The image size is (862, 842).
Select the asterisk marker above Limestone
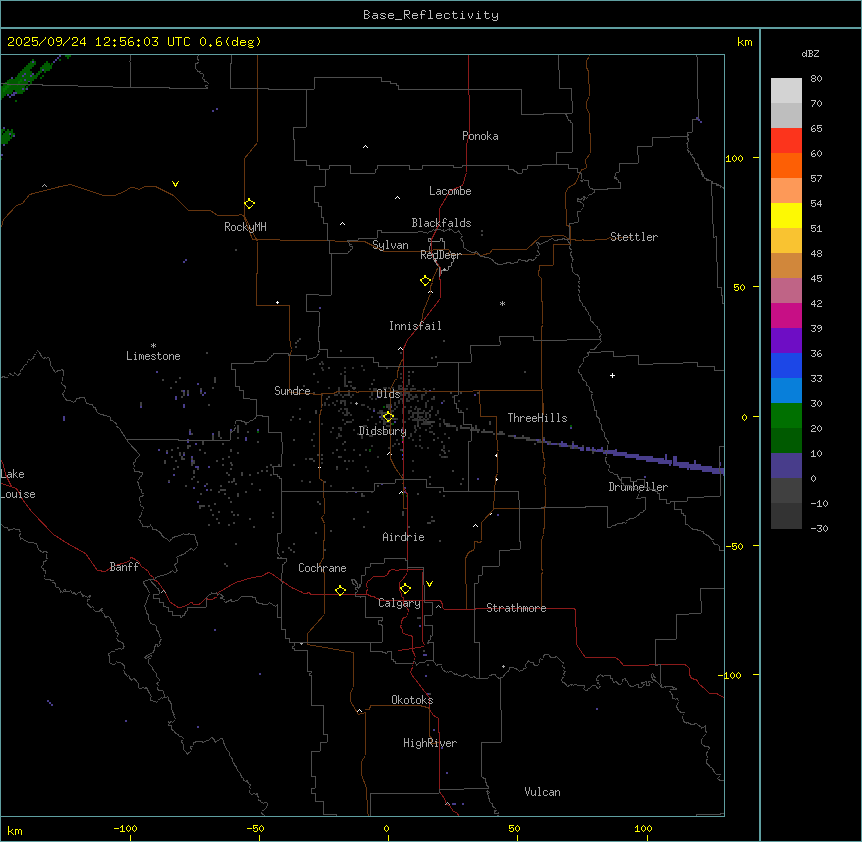pyautogui.click(x=153, y=345)
